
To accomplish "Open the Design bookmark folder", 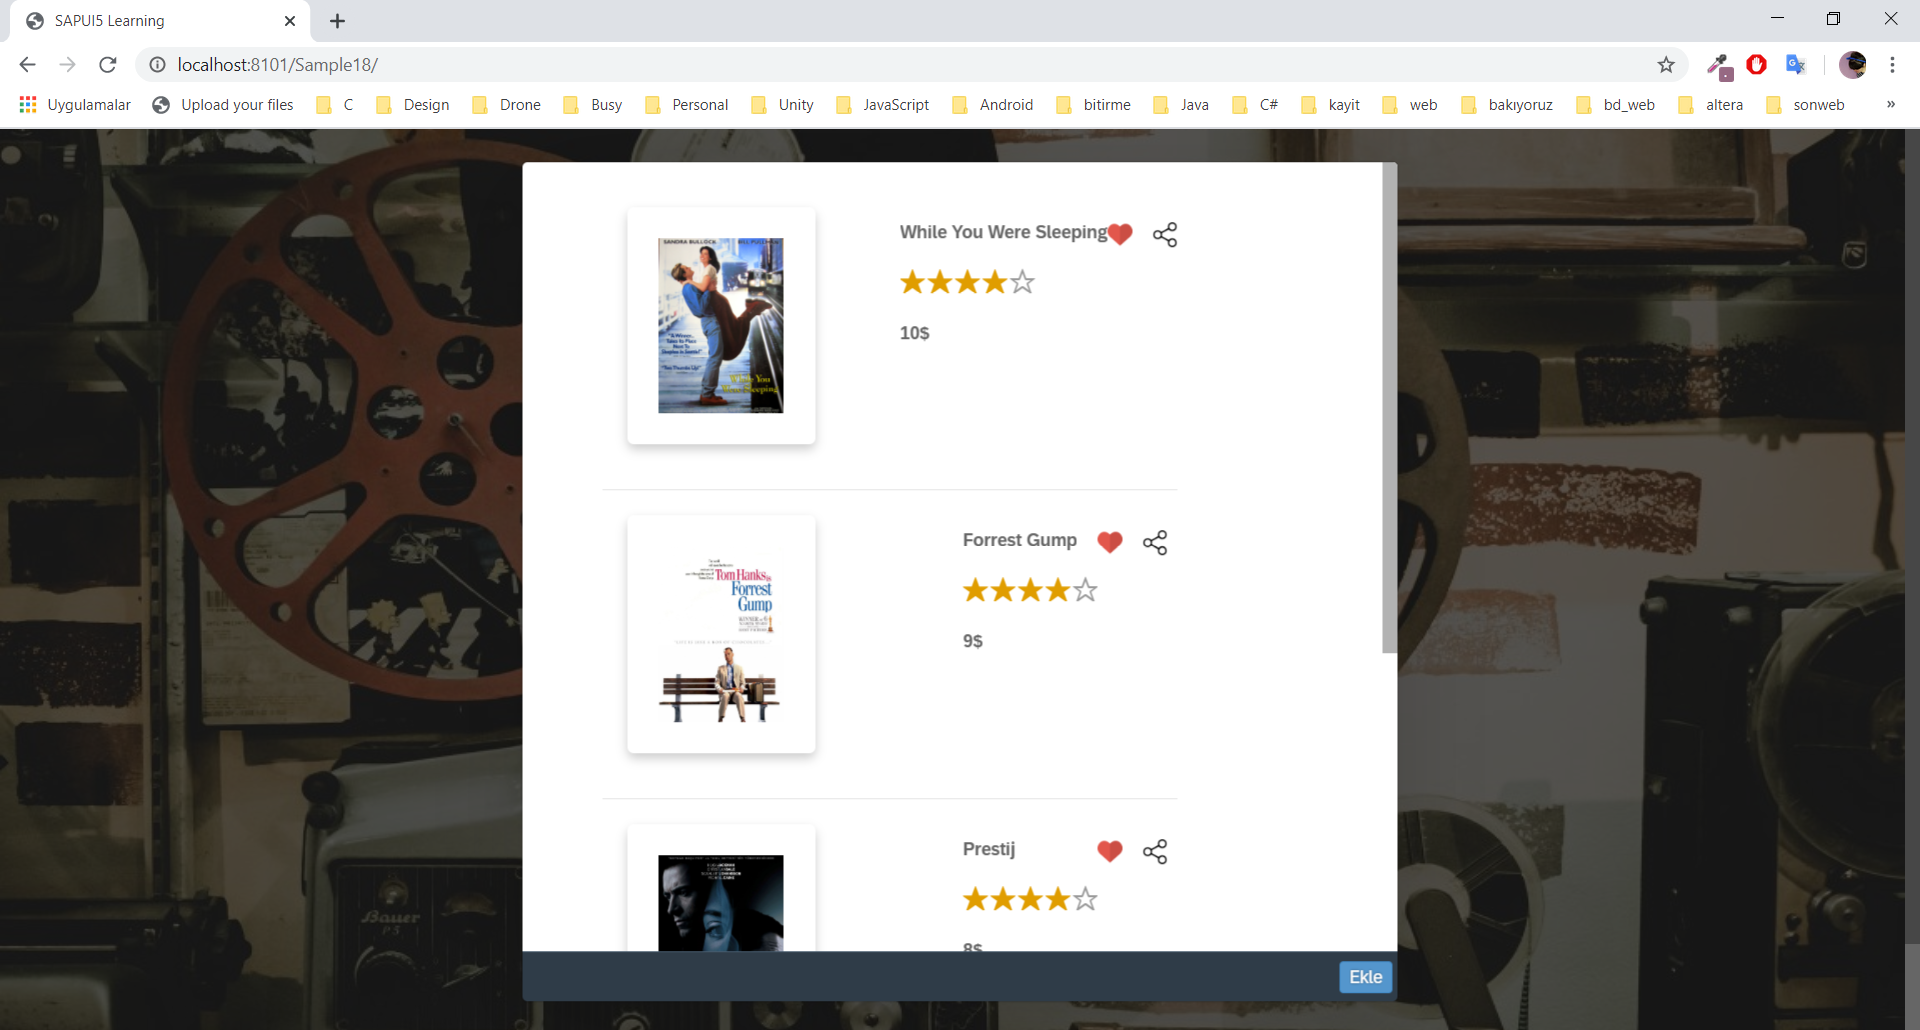I will [413, 104].
